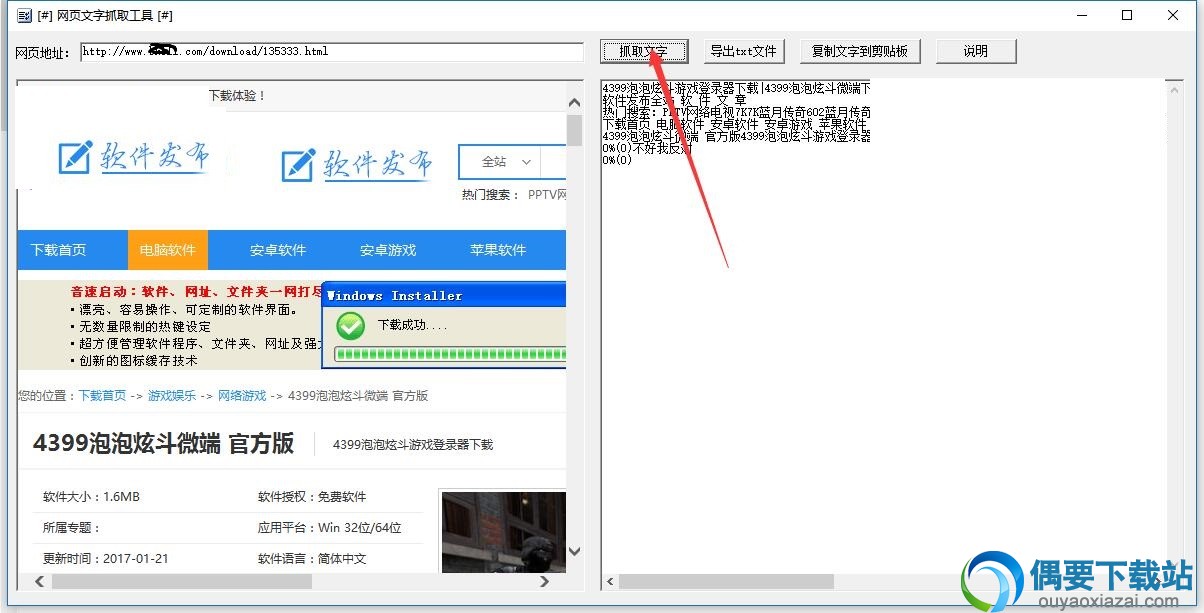This screenshot has height=613, width=1204.
Task: Click the extracted line starting 热门搜索：PPTV网络电视
Action: 736,112
